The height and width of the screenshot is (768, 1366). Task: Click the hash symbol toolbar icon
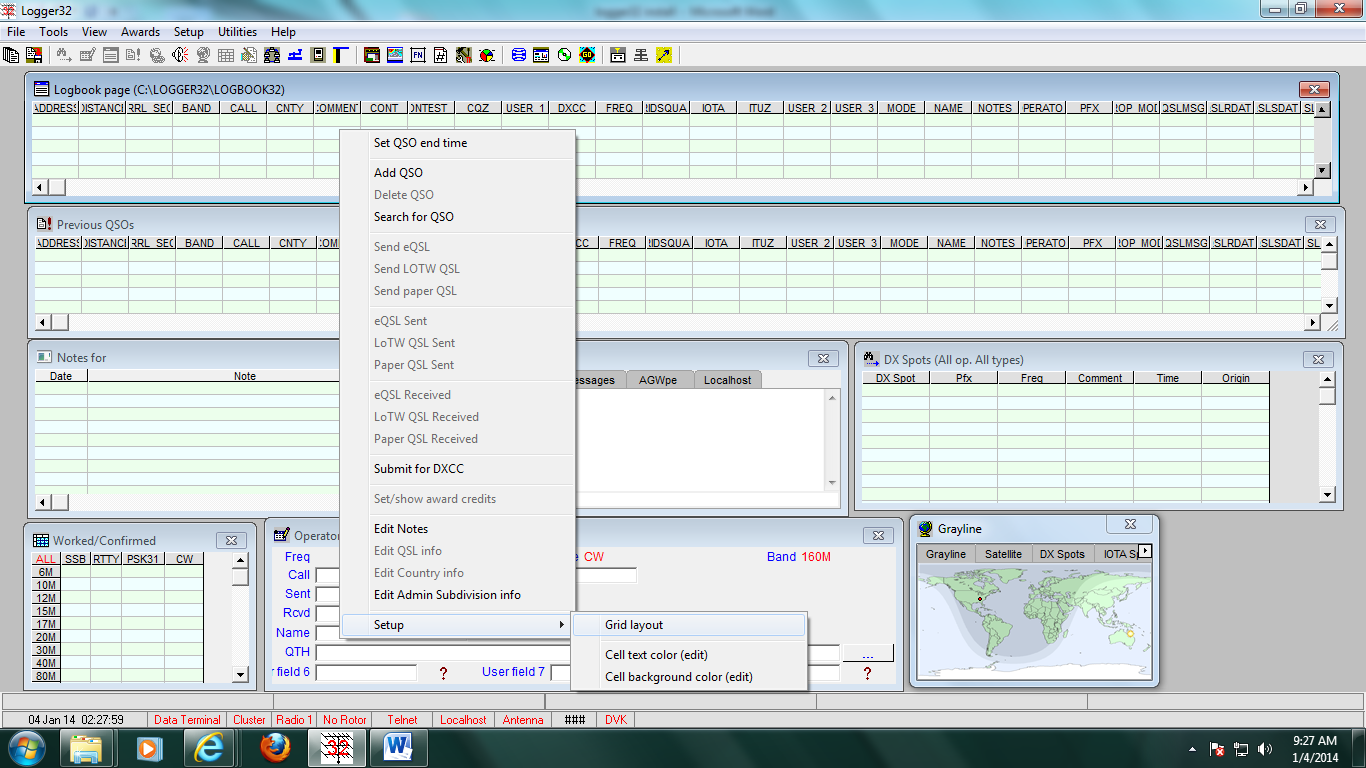tap(440, 55)
